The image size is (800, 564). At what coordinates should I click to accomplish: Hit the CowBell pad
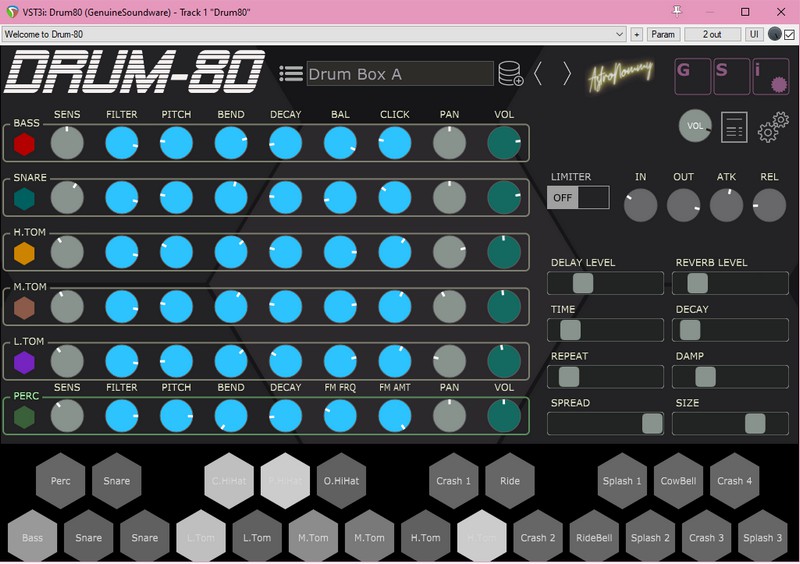tap(678, 481)
